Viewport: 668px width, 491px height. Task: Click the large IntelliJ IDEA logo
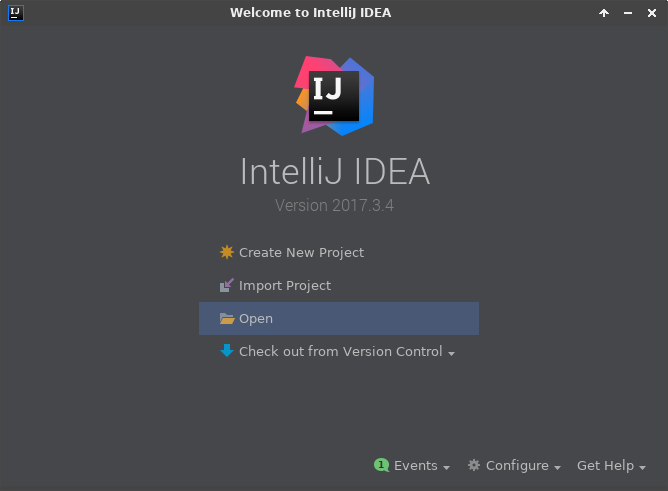click(335, 96)
